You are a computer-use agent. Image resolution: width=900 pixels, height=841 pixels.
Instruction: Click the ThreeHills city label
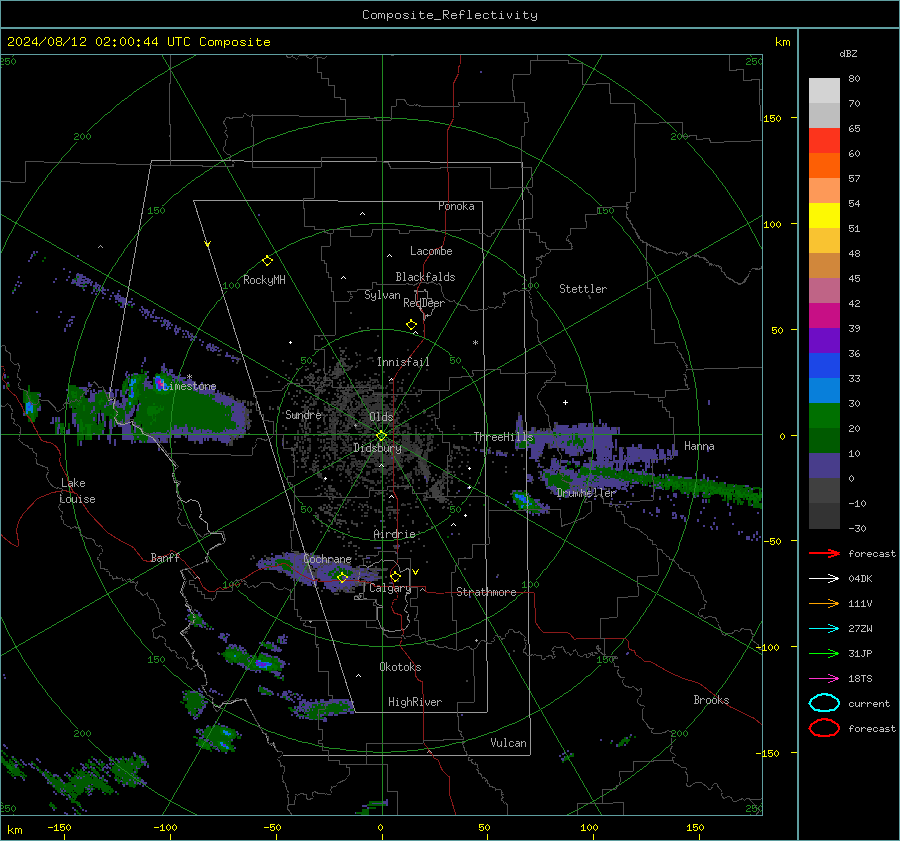(503, 437)
